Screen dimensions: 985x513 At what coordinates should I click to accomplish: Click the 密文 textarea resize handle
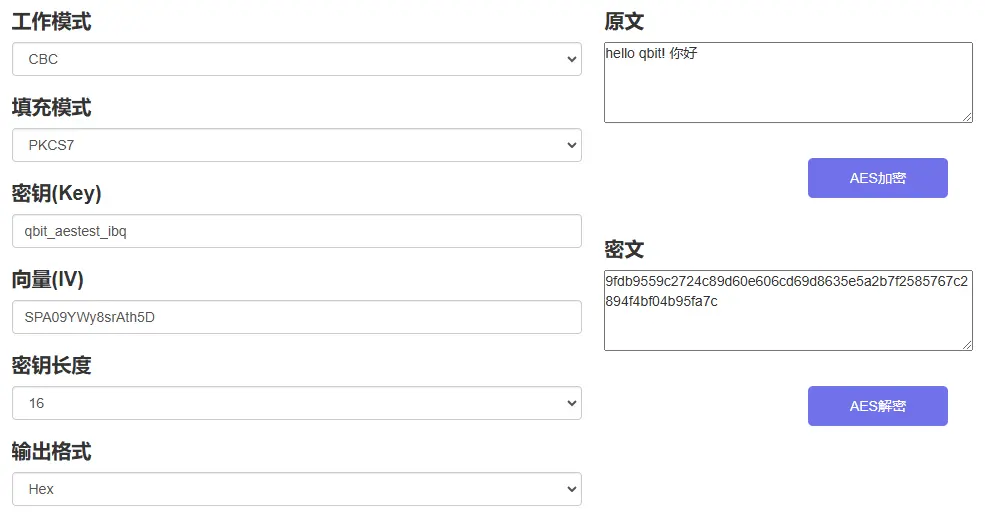pos(967,345)
